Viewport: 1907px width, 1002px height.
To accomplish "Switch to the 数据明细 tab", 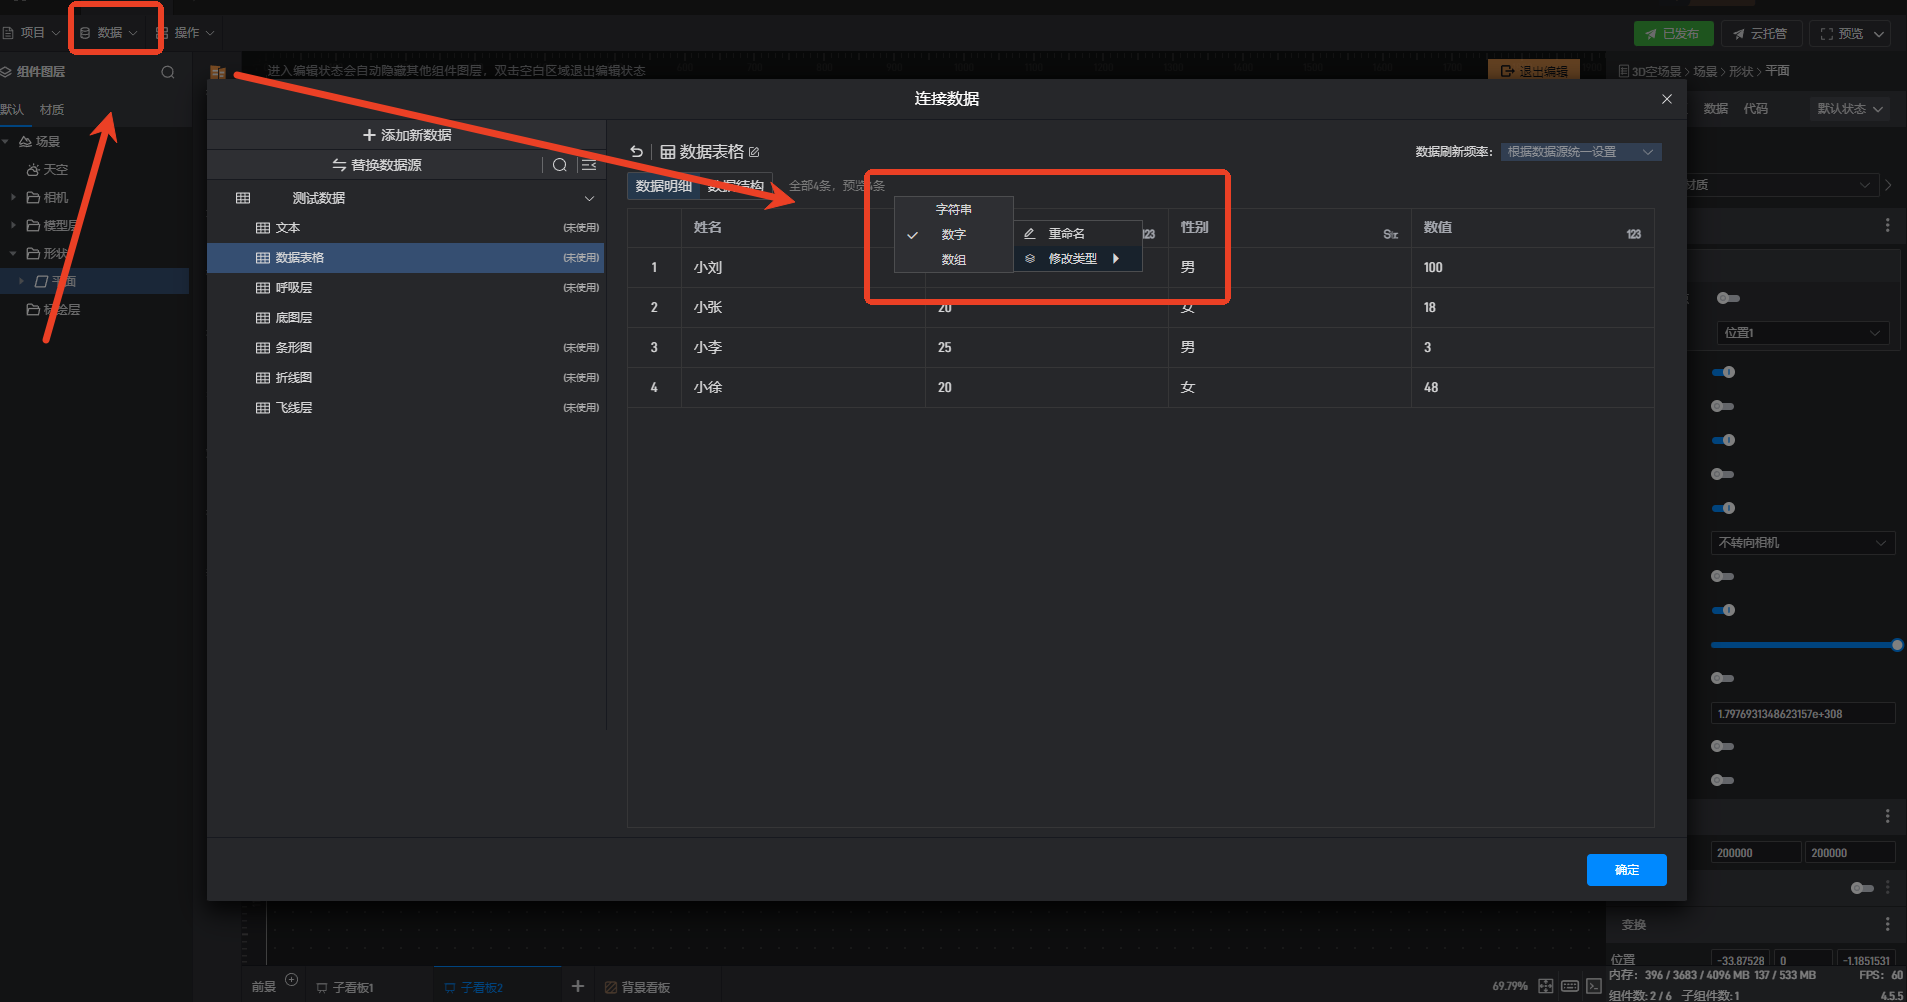I will (664, 186).
